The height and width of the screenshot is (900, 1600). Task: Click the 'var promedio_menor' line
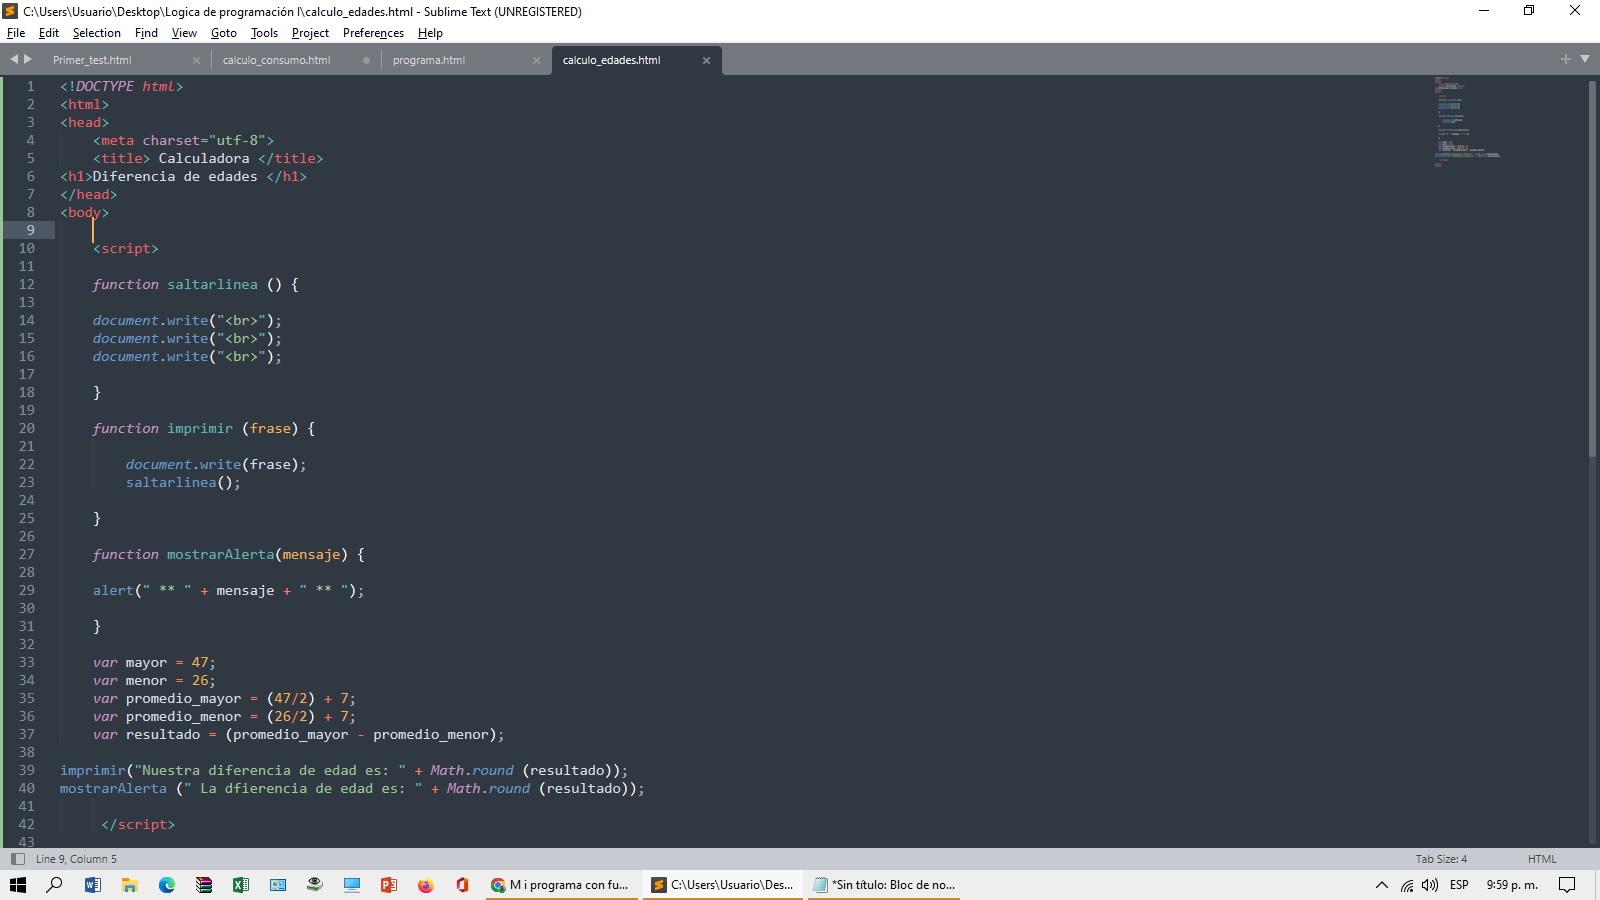point(224,716)
